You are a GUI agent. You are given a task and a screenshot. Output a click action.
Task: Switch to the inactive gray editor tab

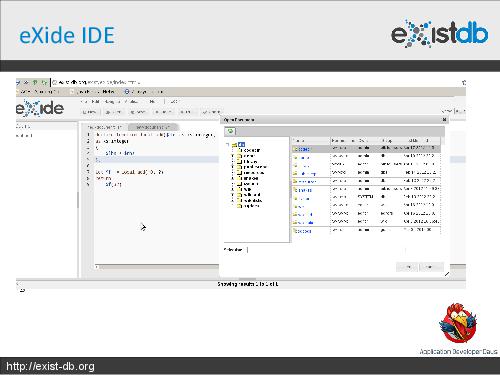(x=153, y=127)
